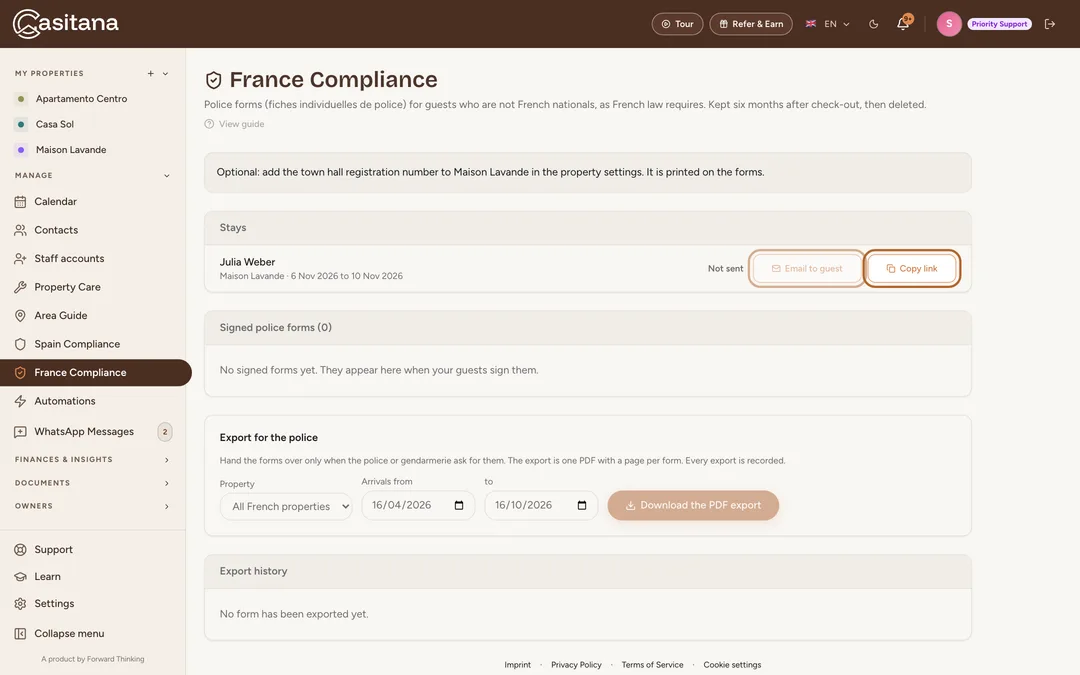Open Learn graduation cap icon
Screen dimensions: 1080x675
(20, 577)
